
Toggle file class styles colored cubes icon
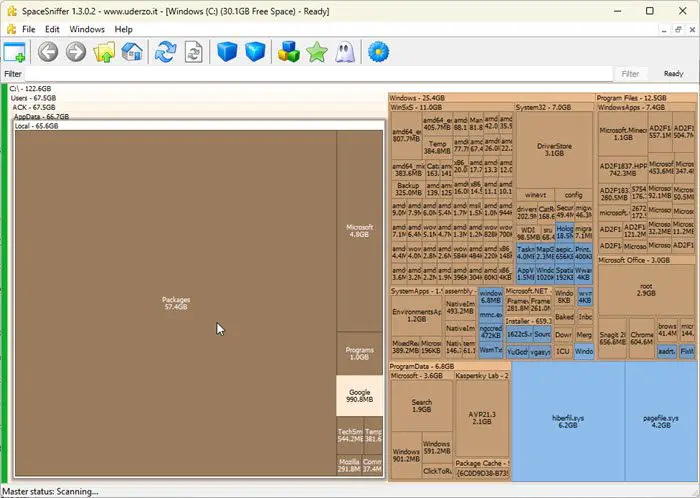coord(289,52)
